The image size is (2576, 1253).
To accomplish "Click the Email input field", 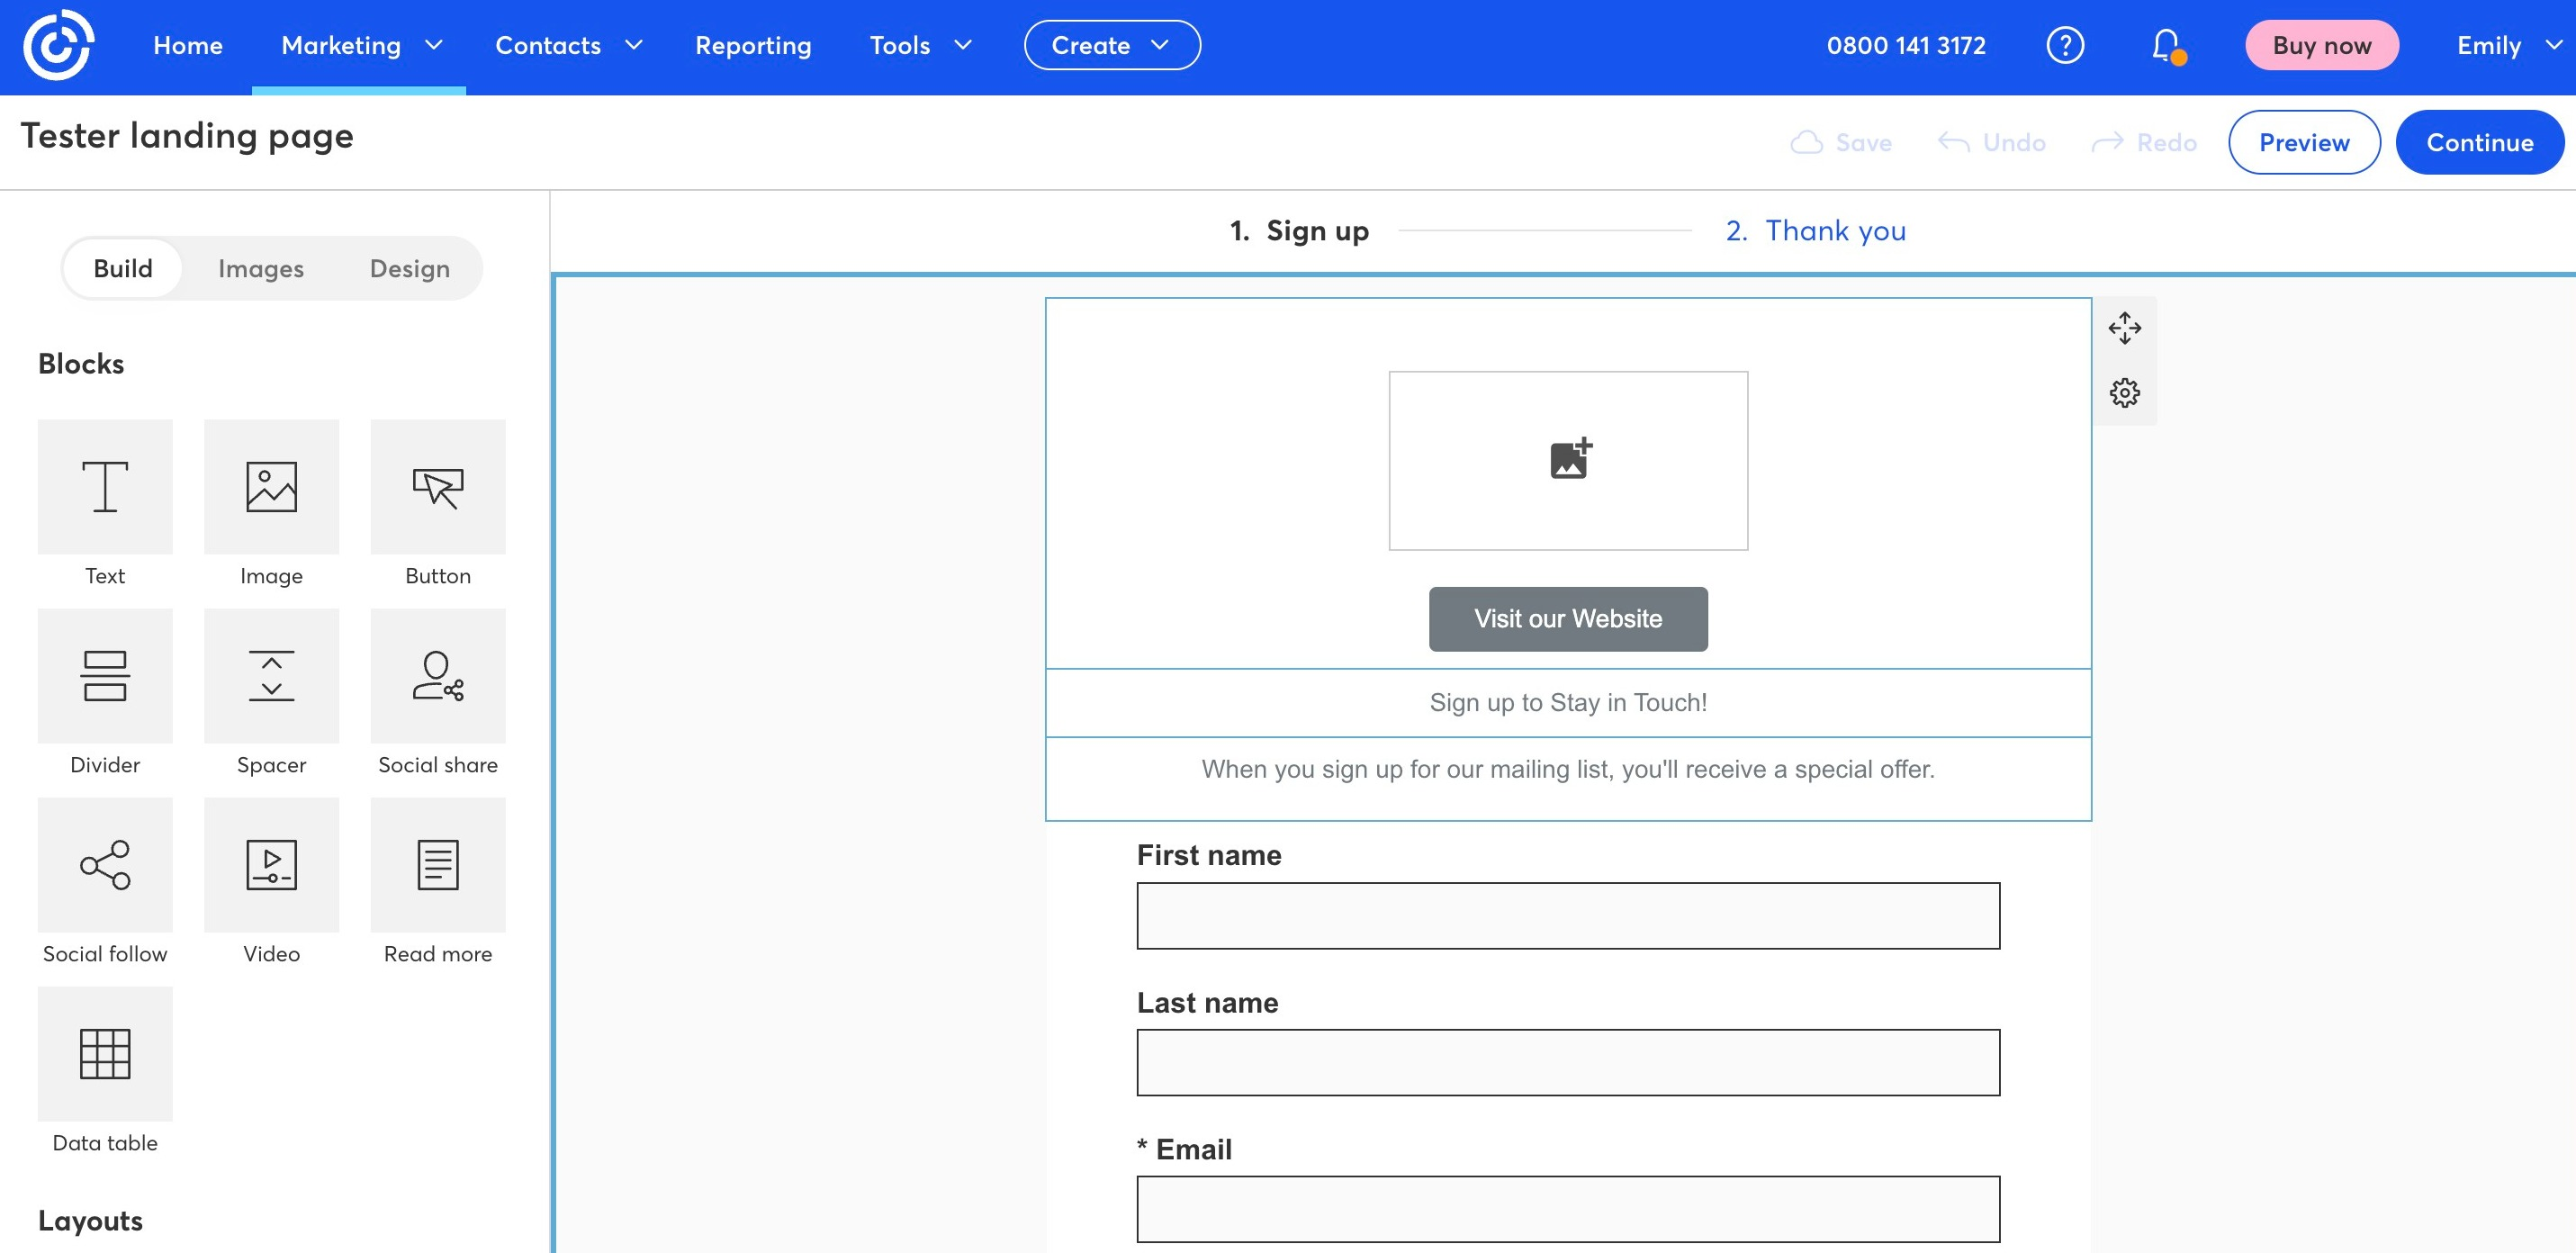I will tap(1567, 1209).
